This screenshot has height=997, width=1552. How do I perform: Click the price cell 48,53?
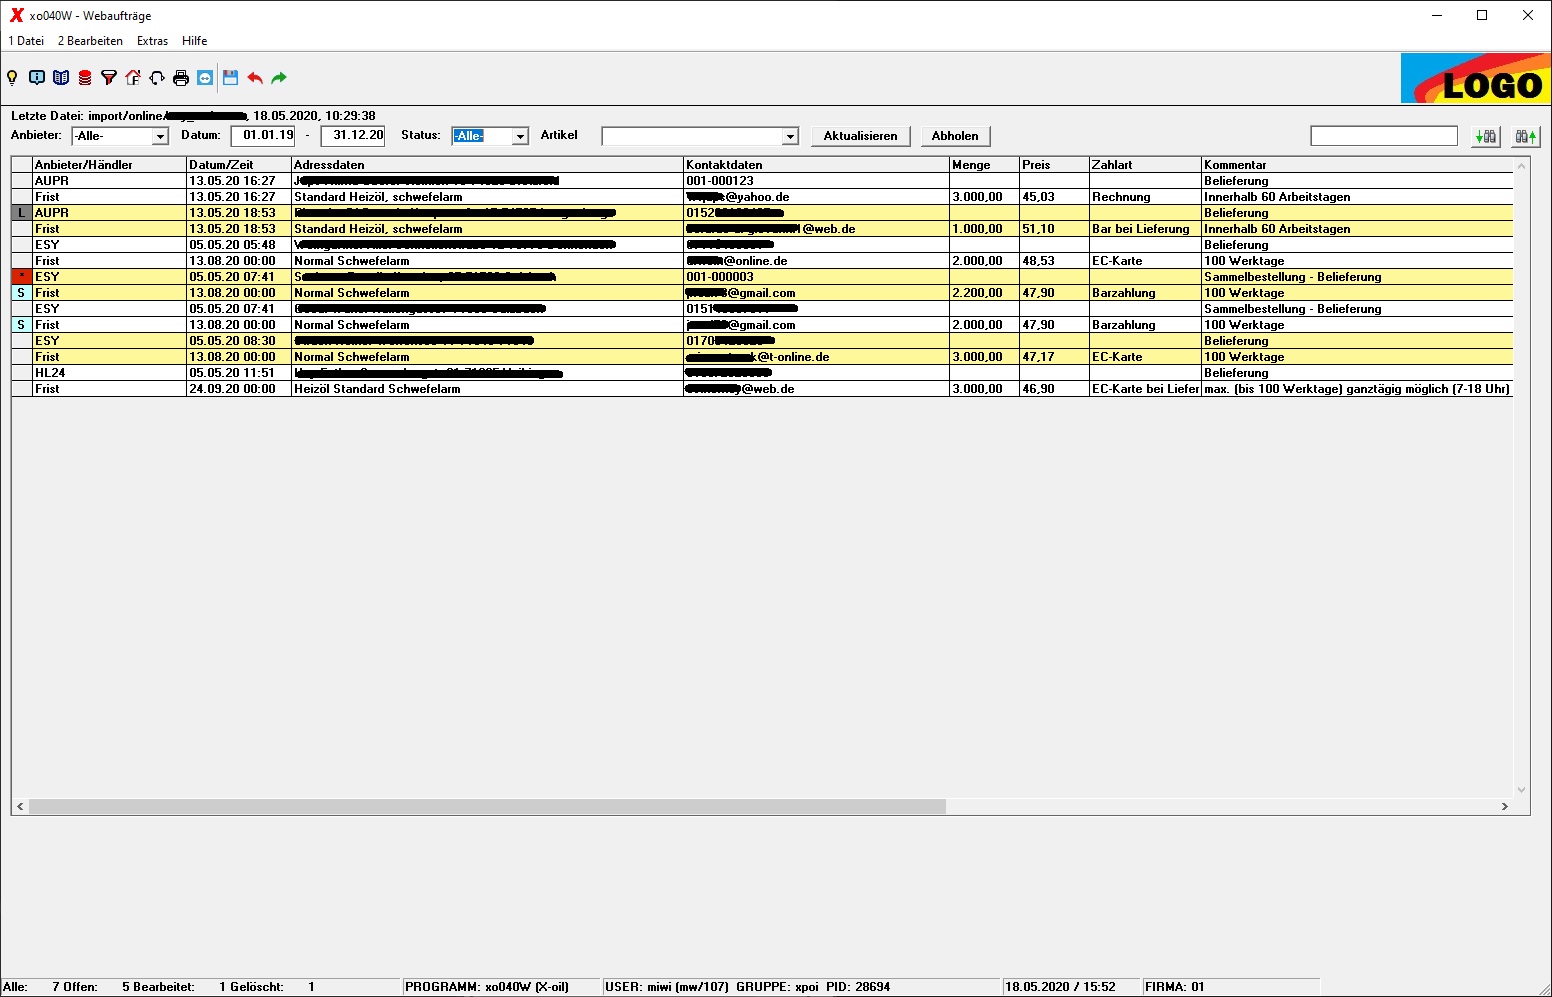(1054, 261)
